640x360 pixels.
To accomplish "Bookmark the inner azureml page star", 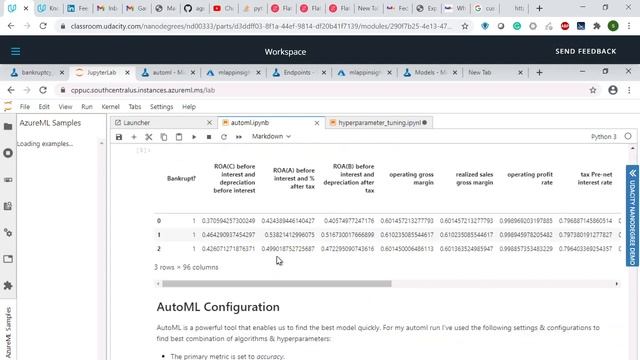I will 593,90.
